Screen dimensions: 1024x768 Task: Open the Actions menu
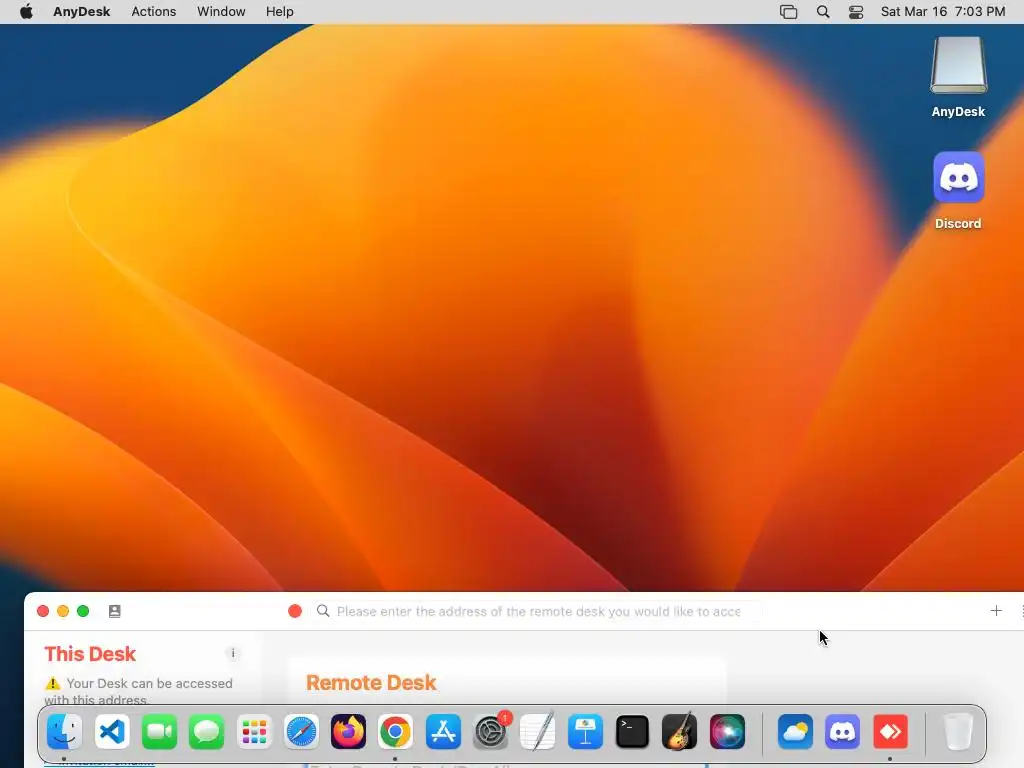(x=153, y=12)
